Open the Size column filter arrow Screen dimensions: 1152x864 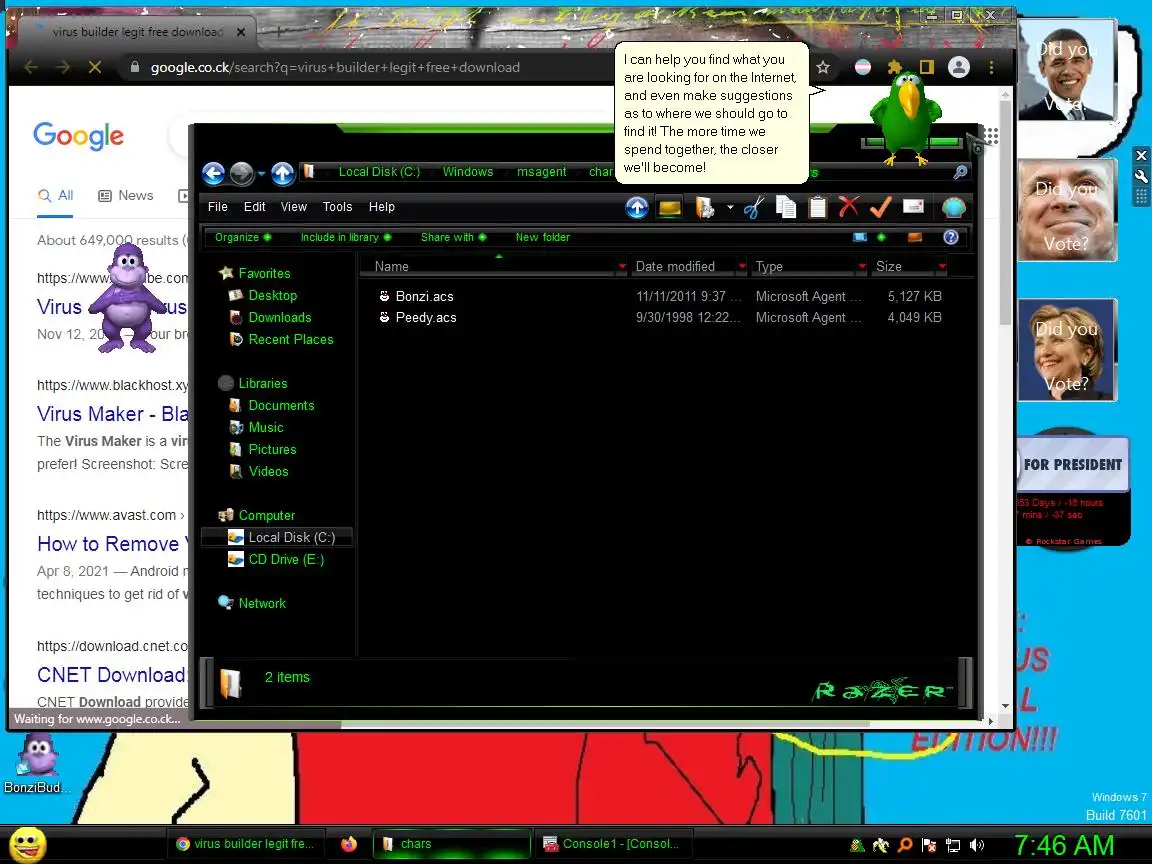coord(942,266)
